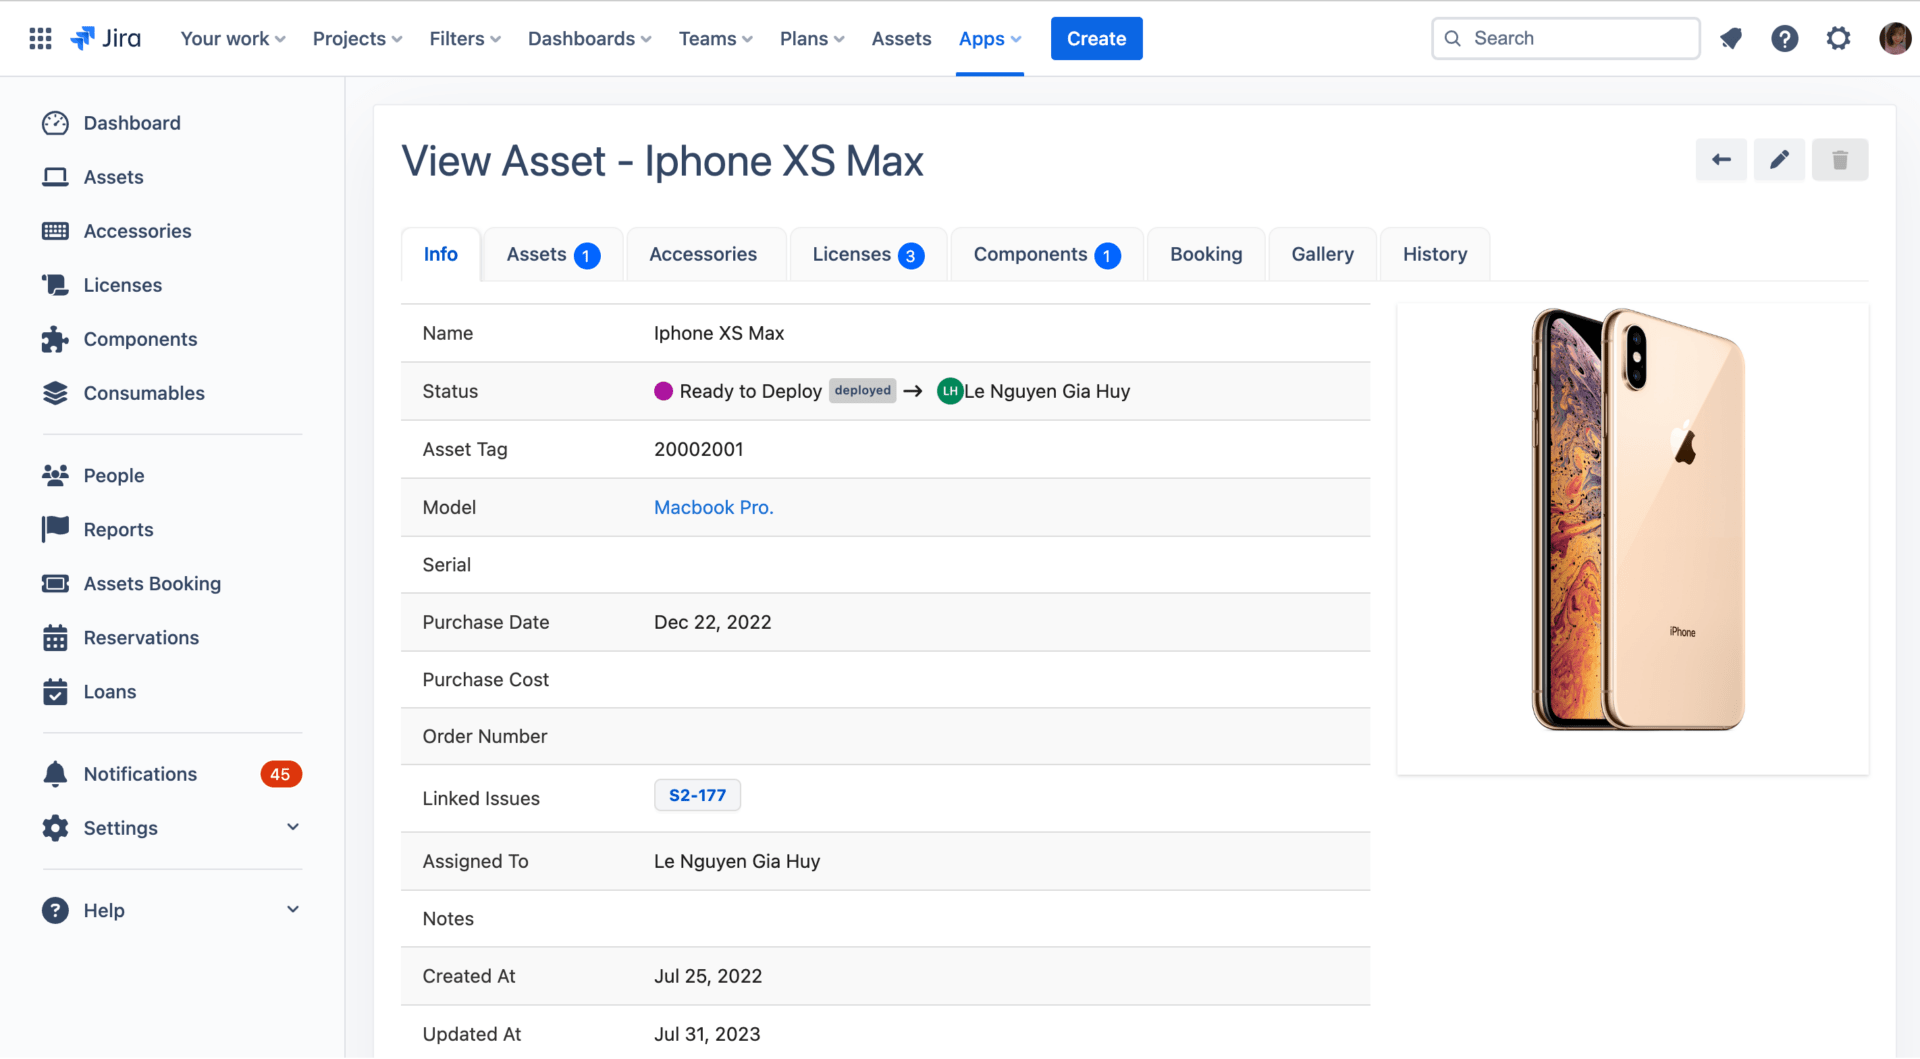Viewport: 1920px width, 1059px height.
Task: Switch to the Gallery tab
Action: [x=1322, y=254]
